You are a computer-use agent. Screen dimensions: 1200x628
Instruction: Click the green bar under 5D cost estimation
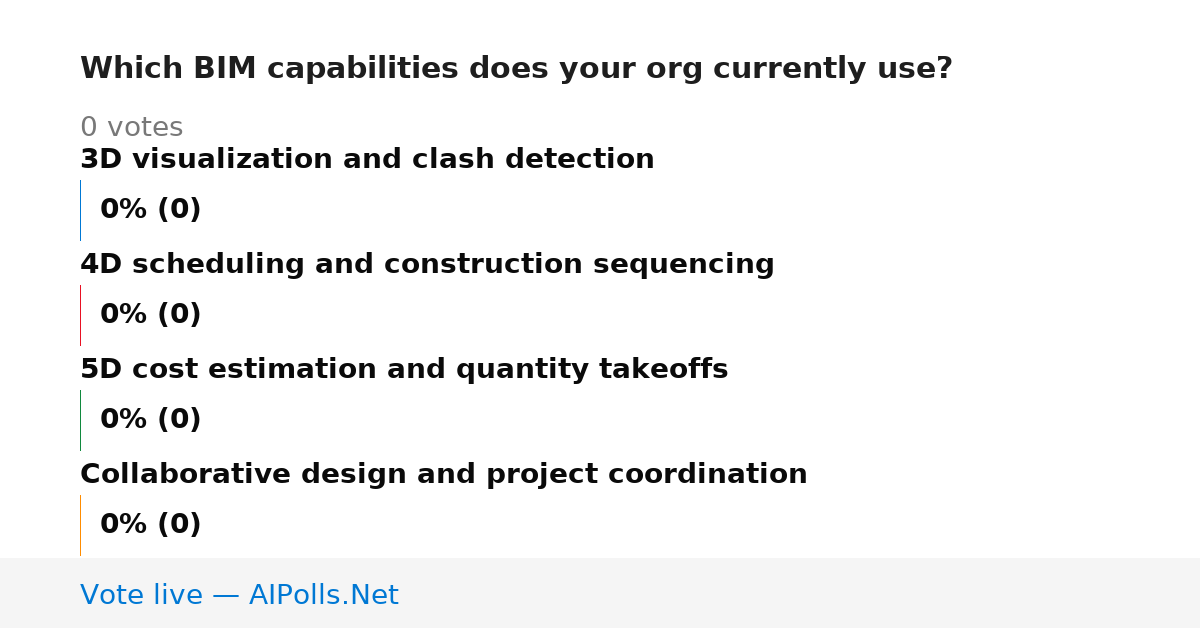pyautogui.click(x=80, y=420)
